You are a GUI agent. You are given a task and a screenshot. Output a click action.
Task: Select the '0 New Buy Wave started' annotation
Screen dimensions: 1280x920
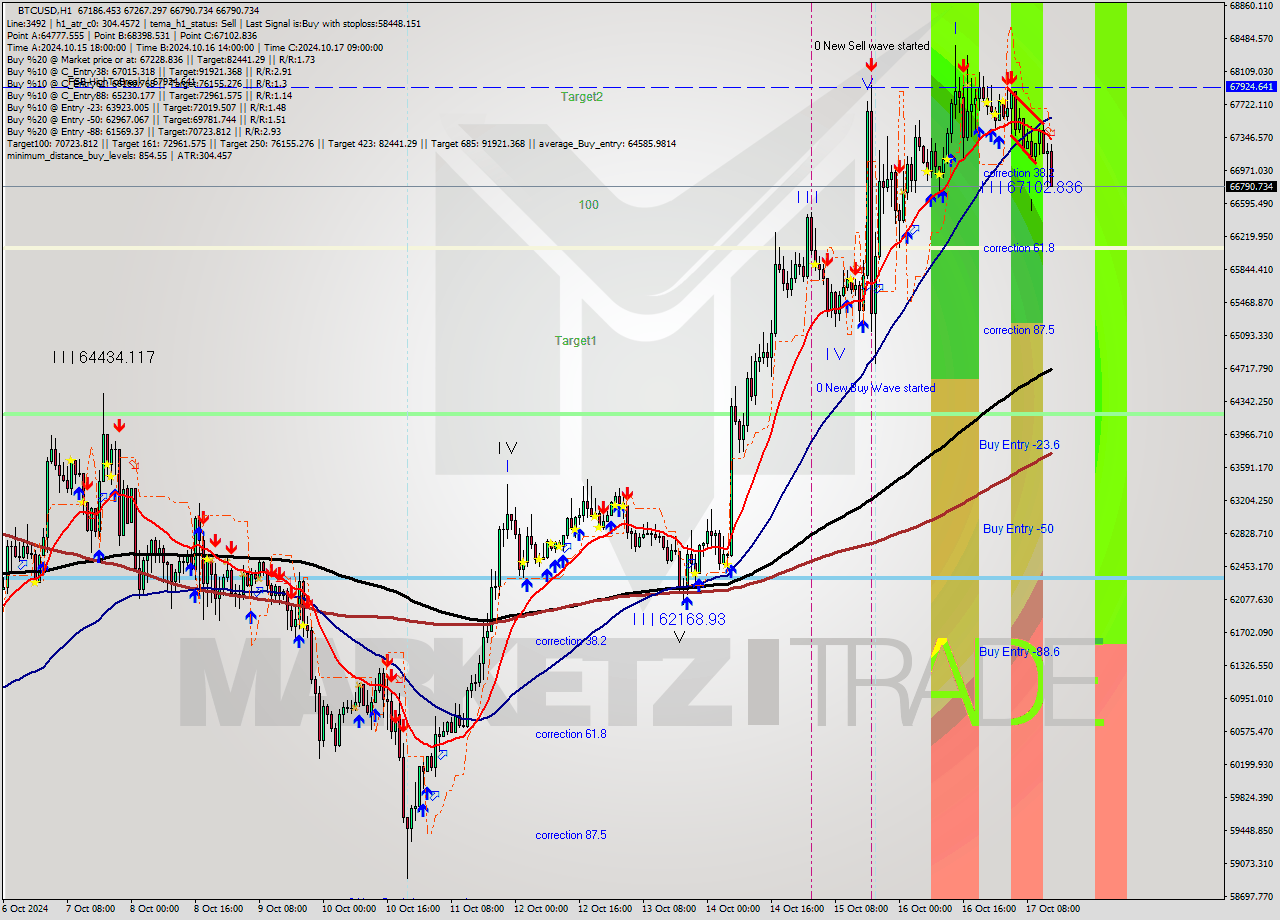(x=876, y=388)
